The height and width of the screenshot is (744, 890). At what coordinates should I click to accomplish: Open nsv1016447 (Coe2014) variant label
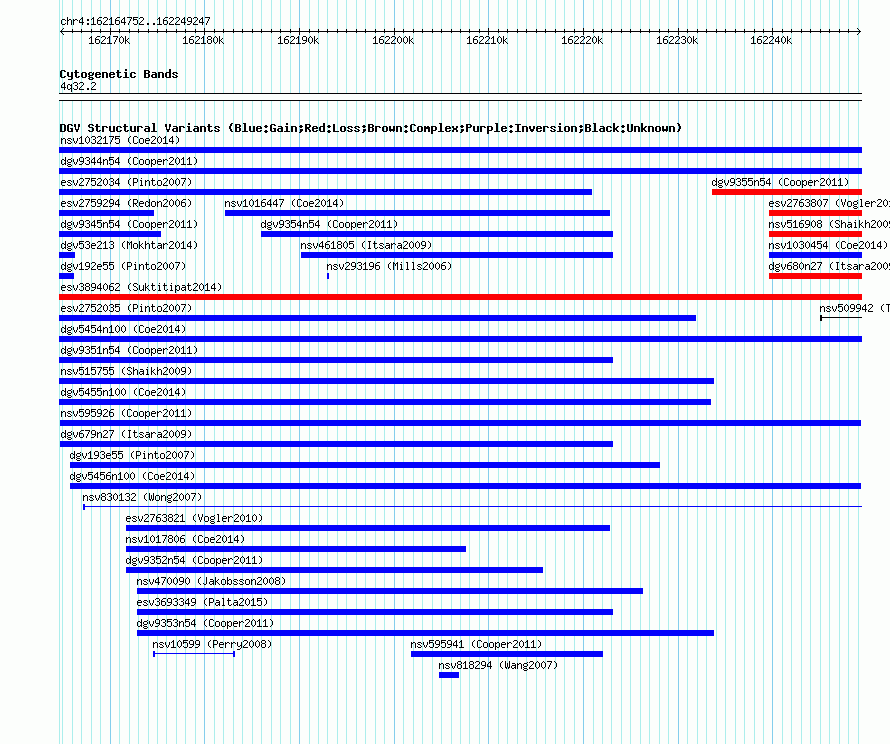[x=284, y=203]
